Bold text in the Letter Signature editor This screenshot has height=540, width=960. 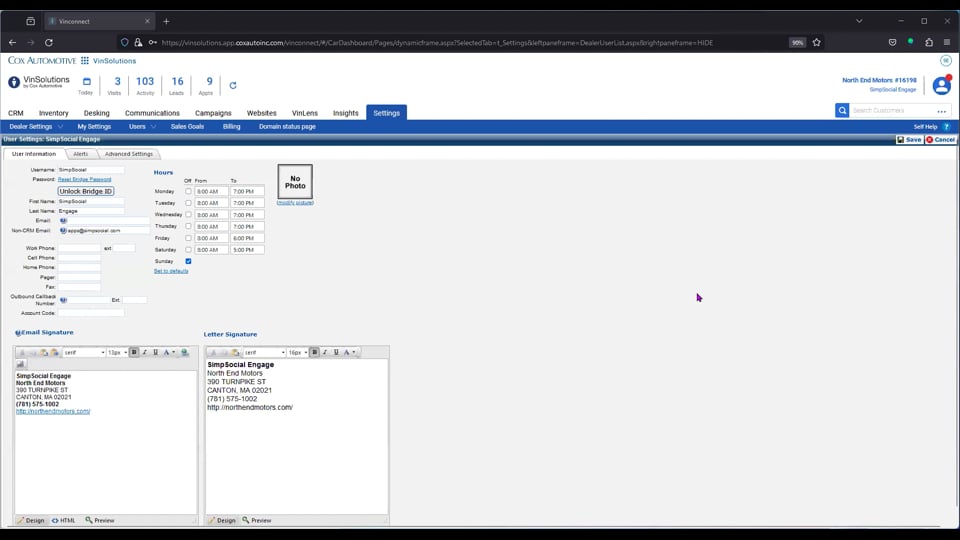[x=314, y=352]
